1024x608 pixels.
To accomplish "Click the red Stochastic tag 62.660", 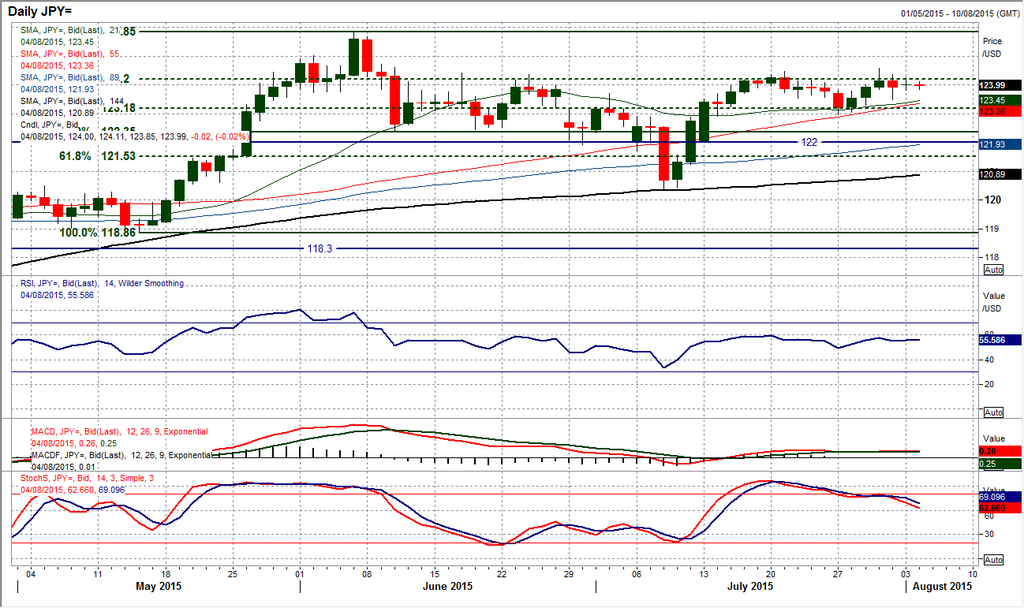I will 1000,508.
